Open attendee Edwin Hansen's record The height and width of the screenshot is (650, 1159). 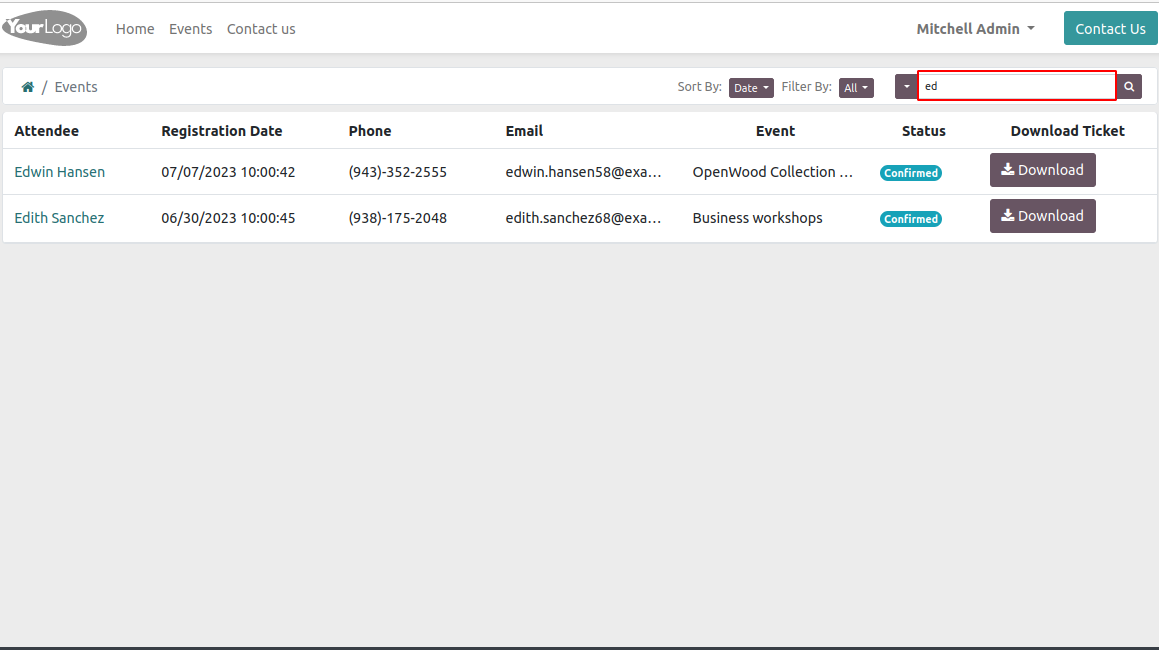pyautogui.click(x=60, y=172)
